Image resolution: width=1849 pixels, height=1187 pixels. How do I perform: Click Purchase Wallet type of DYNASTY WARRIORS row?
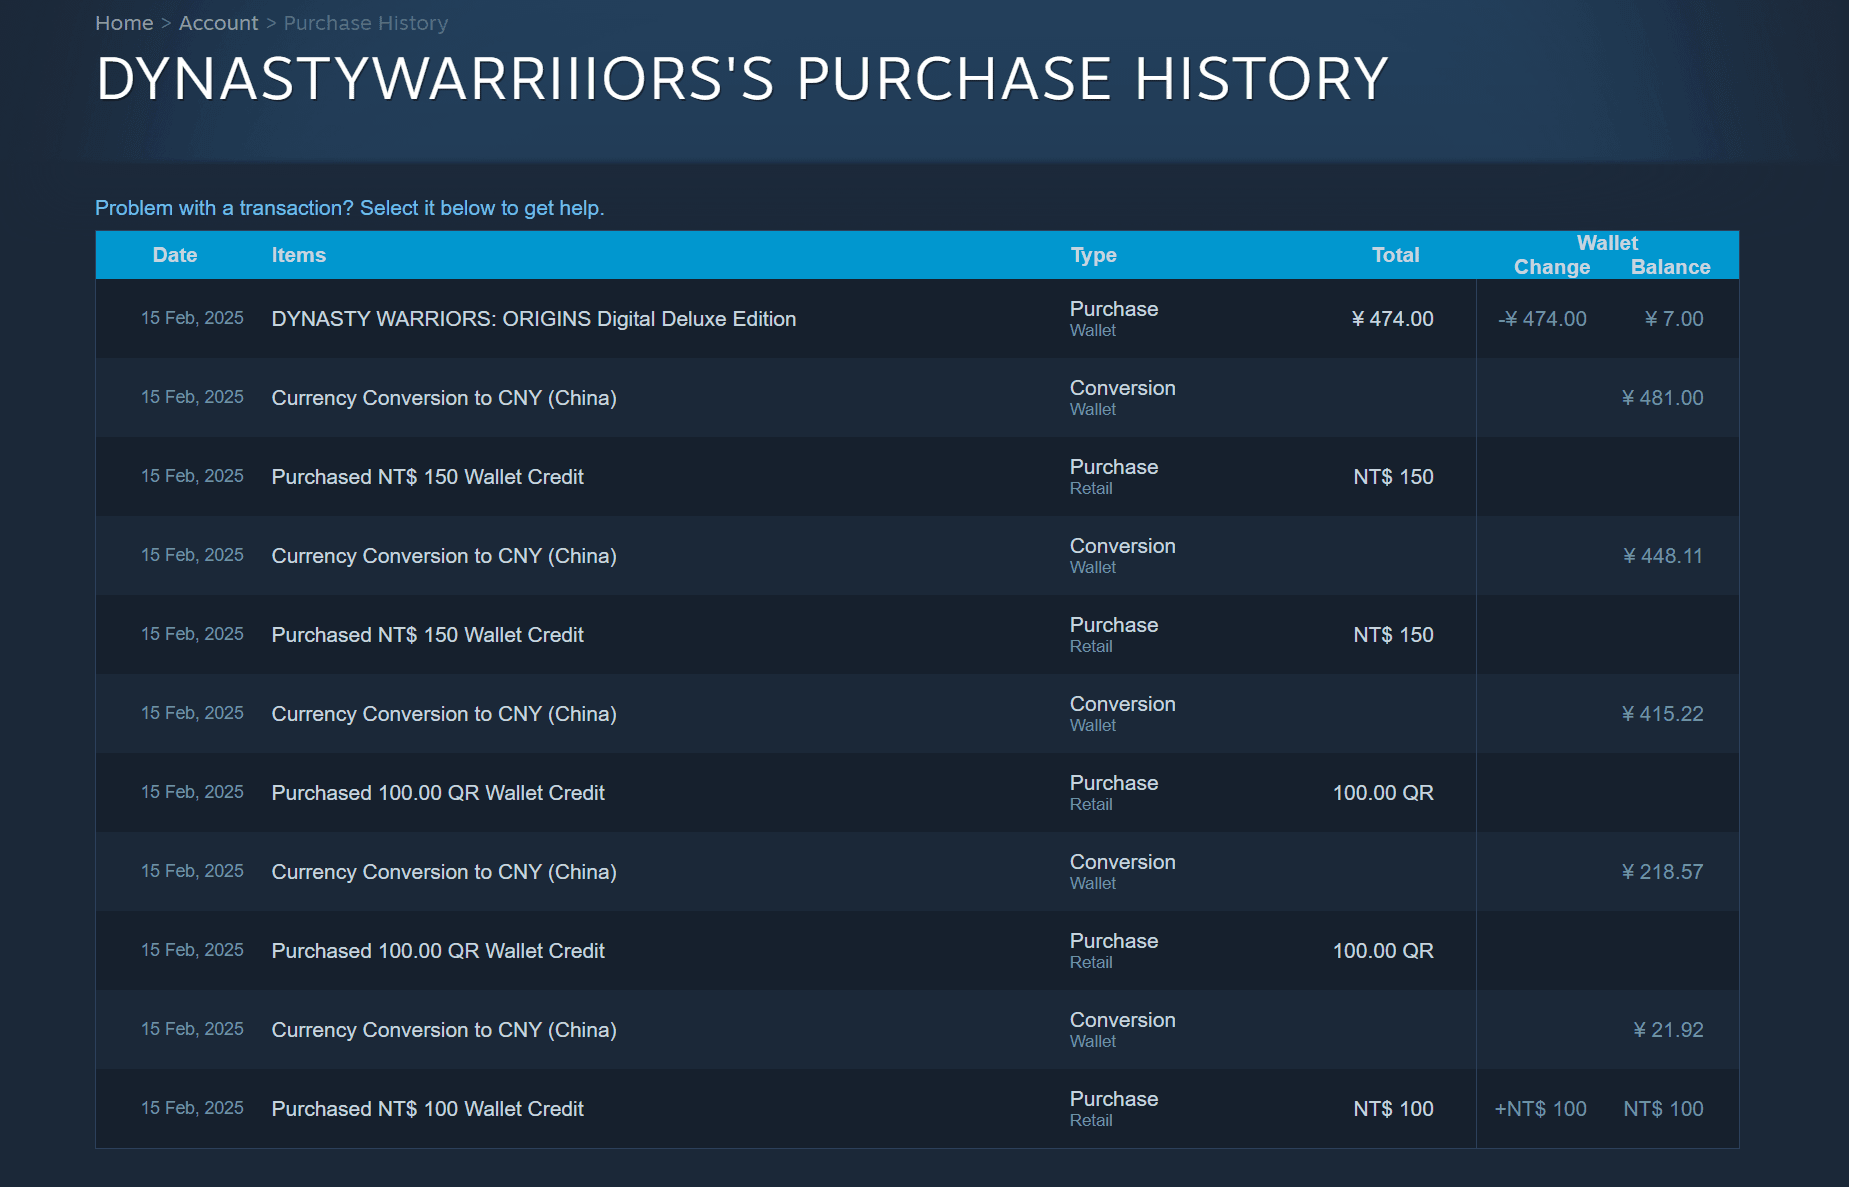pyautogui.click(x=1114, y=319)
